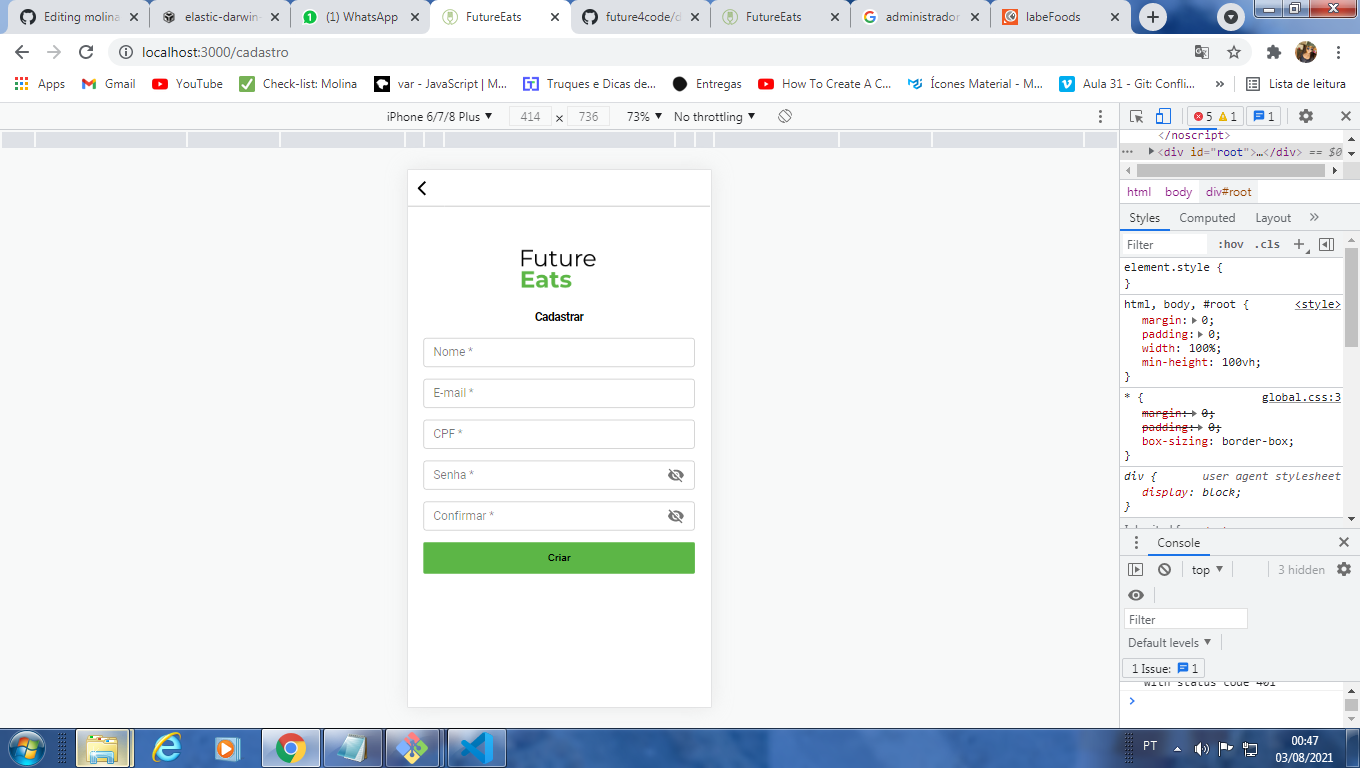
Task: Switch to the Computed tab in DevTools
Action: click(x=1207, y=217)
